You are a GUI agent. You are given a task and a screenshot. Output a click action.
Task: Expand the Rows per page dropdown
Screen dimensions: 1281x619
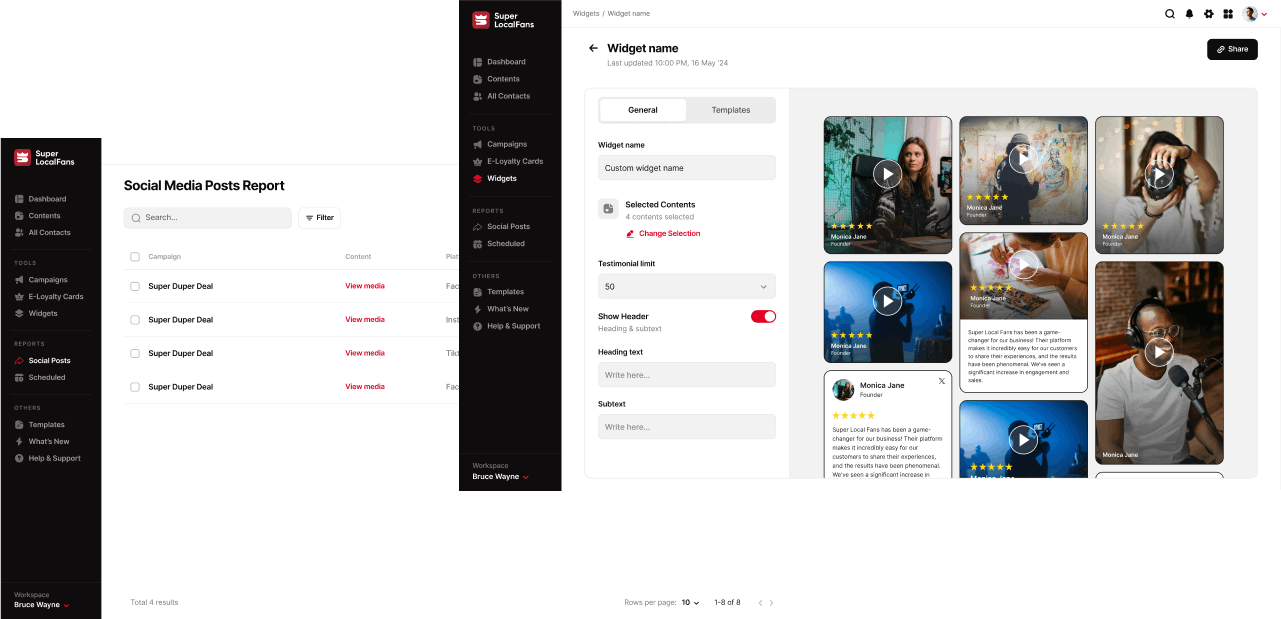tap(690, 603)
